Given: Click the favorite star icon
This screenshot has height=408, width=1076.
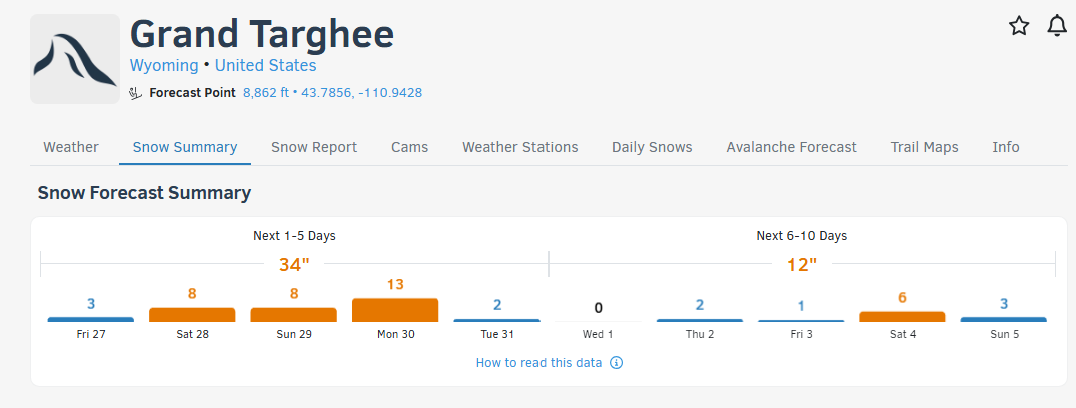Looking at the screenshot, I should click(1019, 26).
